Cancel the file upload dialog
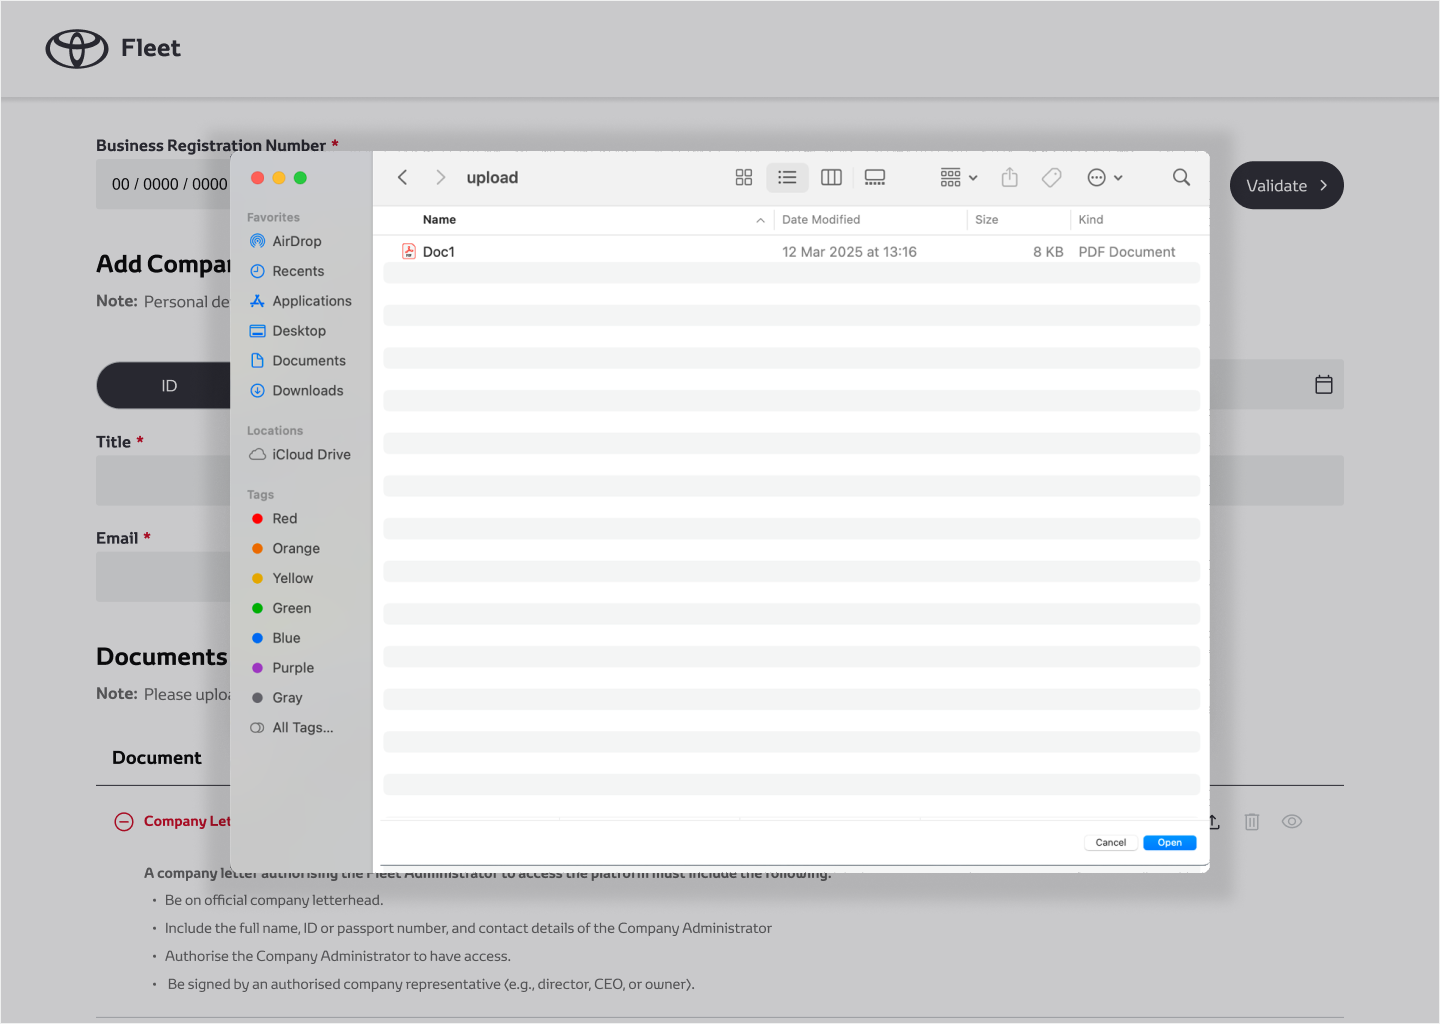Screen dimensions: 1440x1024 1110,843
